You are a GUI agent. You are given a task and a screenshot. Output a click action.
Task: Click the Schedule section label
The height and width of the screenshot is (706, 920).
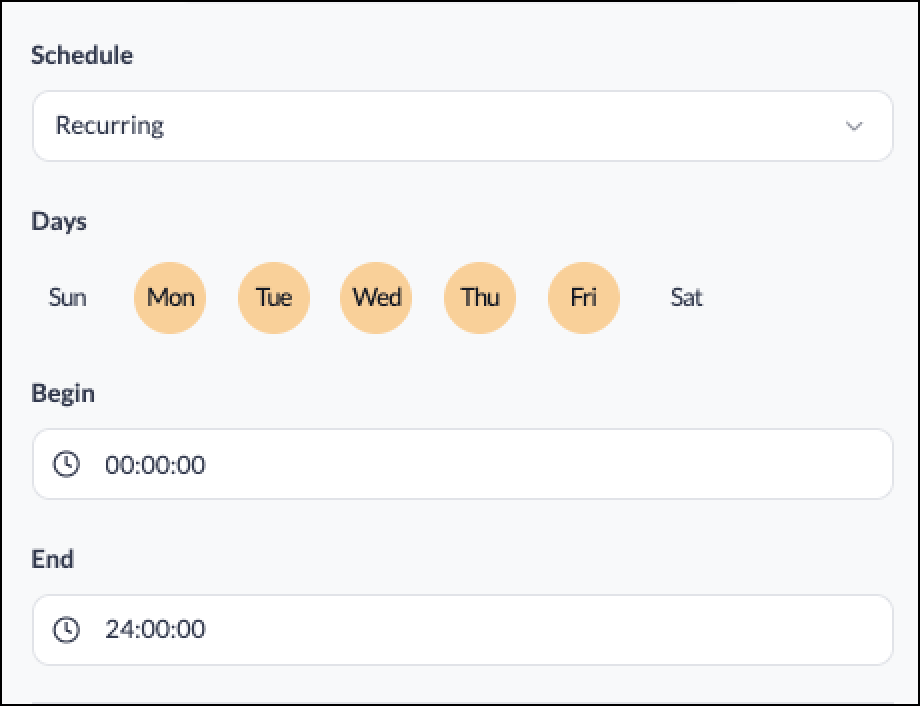pyautogui.click(x=82, y=55)
